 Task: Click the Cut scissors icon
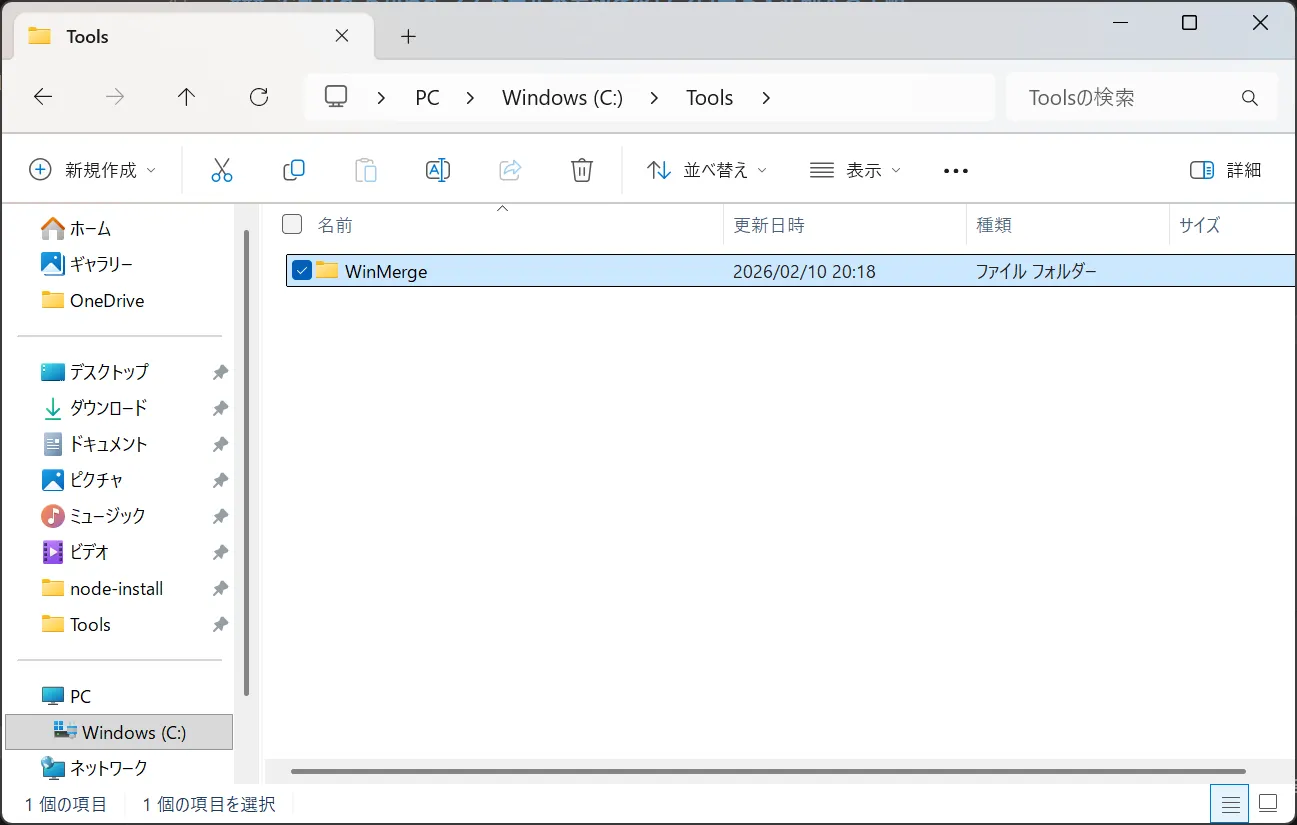coord(221,170)
